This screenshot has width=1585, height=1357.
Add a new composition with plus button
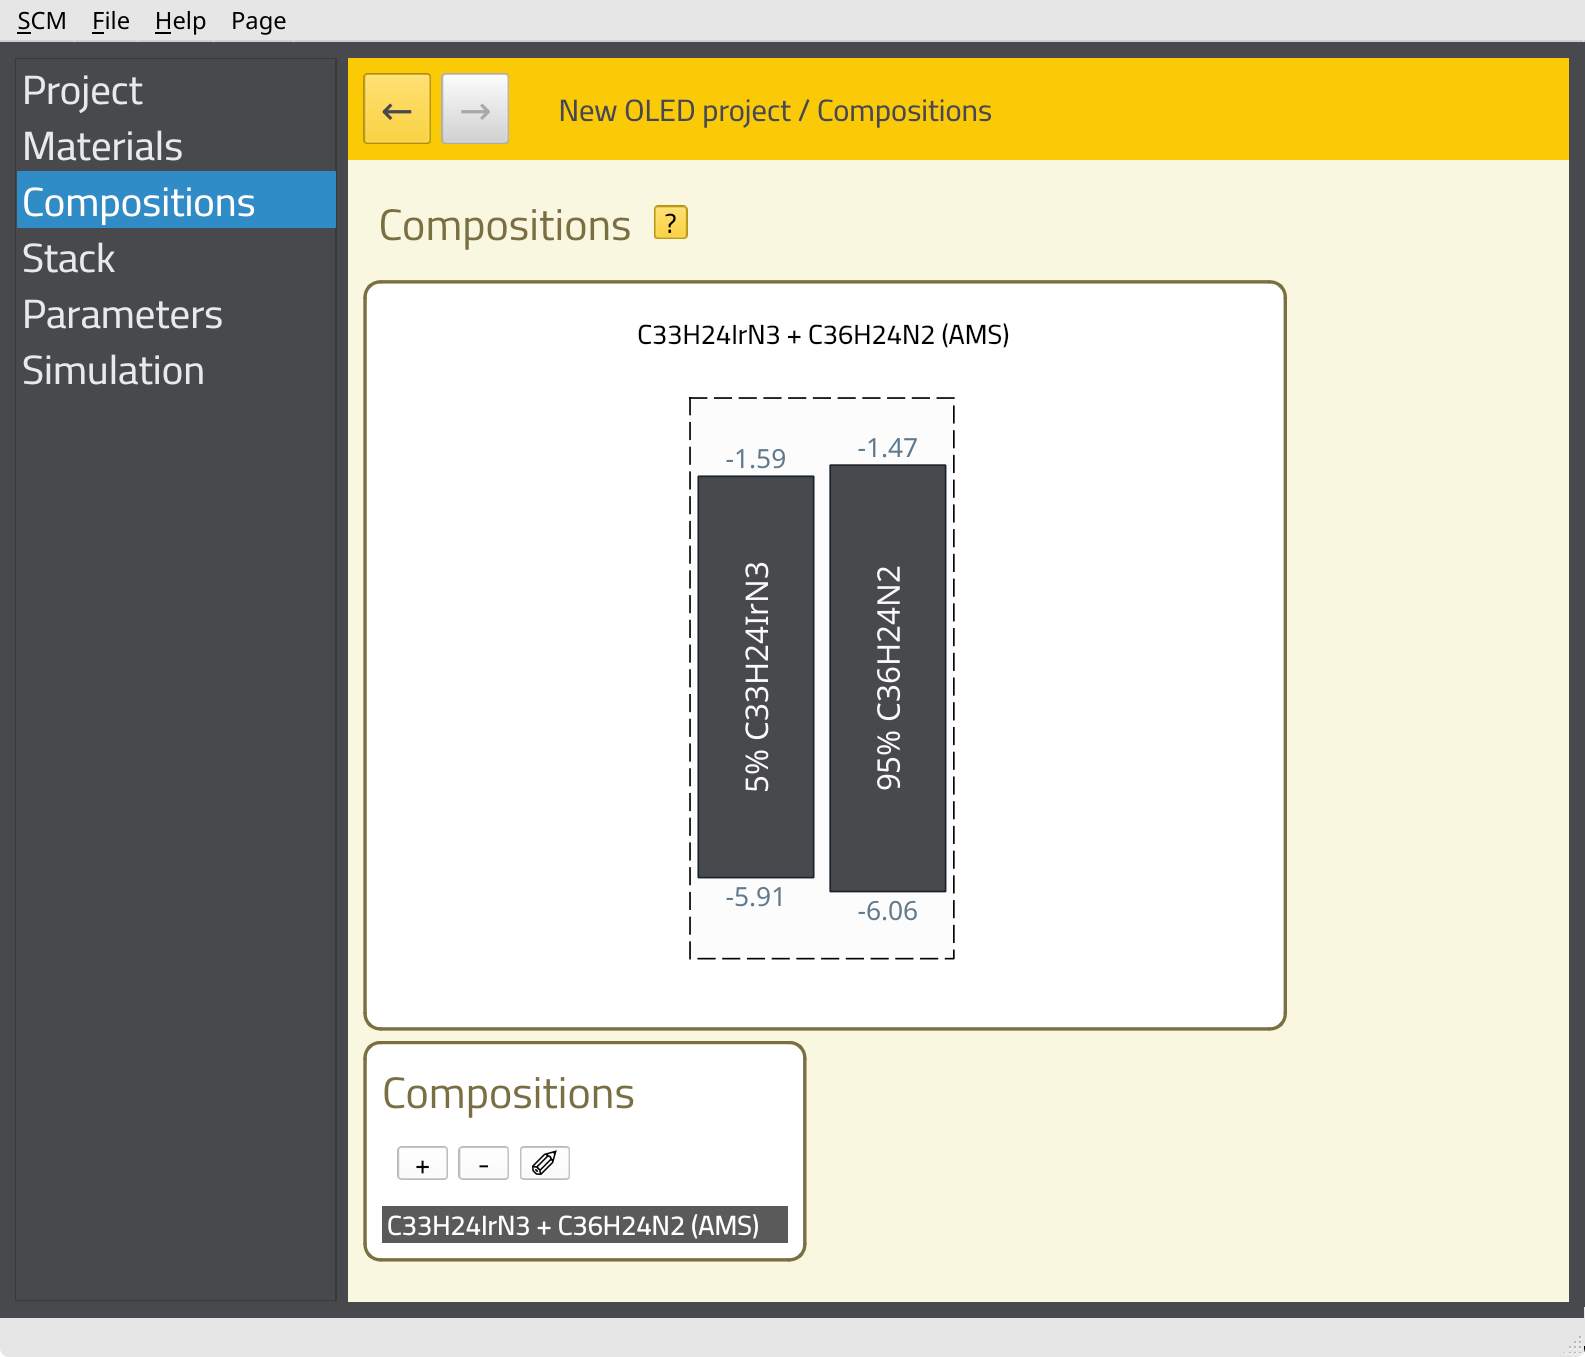422,1164
